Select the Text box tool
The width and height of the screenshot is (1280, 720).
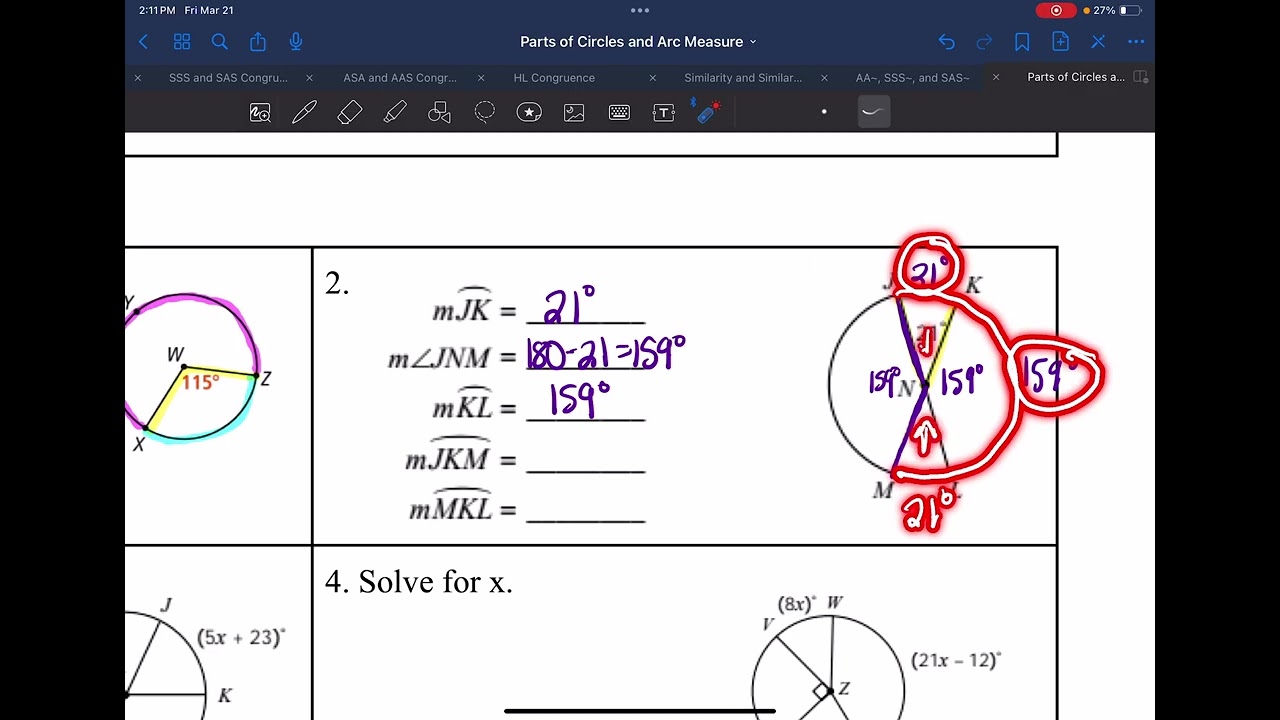click(664, 113)
